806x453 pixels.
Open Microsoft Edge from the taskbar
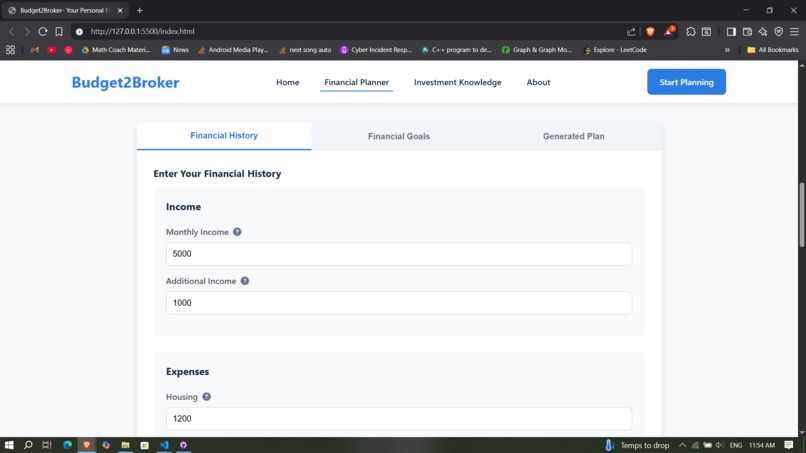(x=67, y=445)
